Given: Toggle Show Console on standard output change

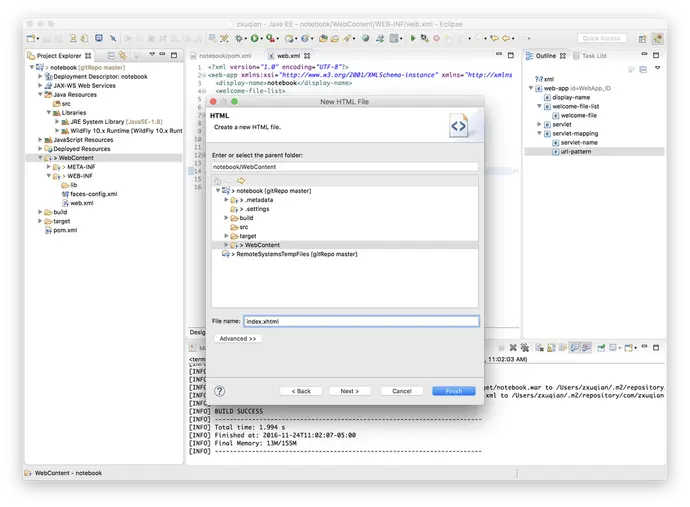Looking at the screenshot, I should 574,348.
